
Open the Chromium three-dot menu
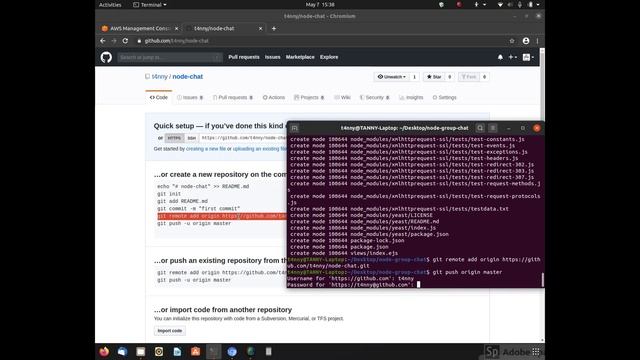pos(538,41)
